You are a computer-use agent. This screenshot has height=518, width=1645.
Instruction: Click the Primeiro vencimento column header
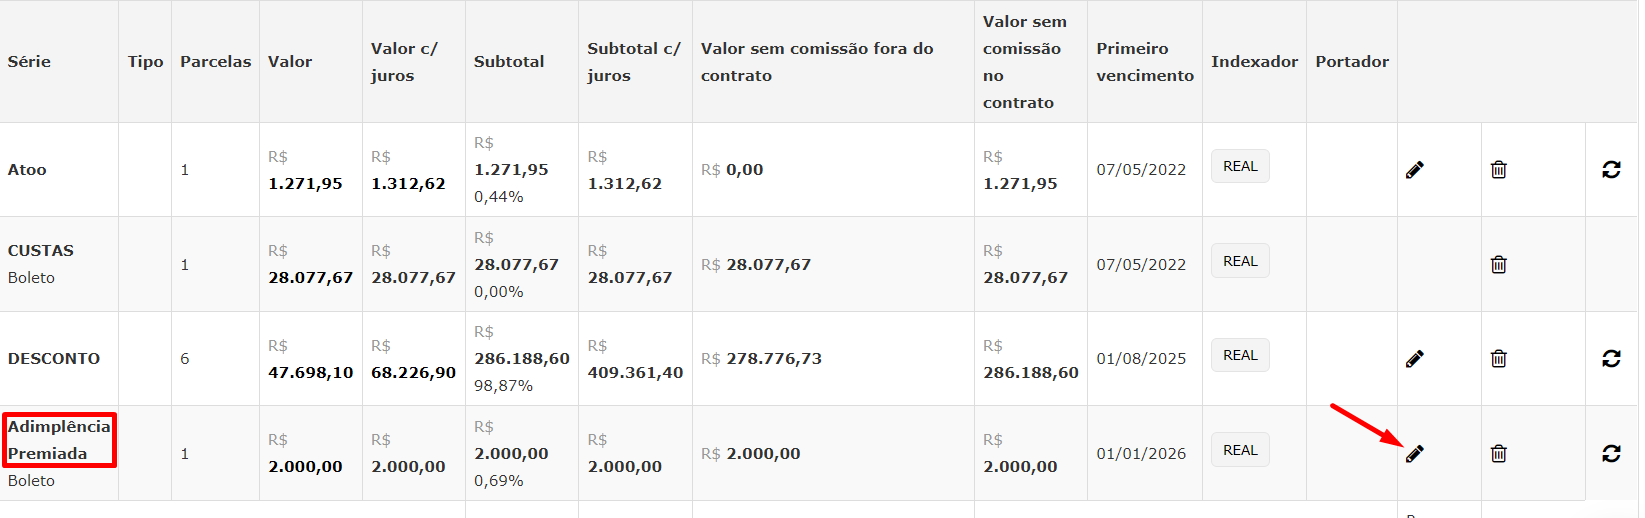point(1145,62)
